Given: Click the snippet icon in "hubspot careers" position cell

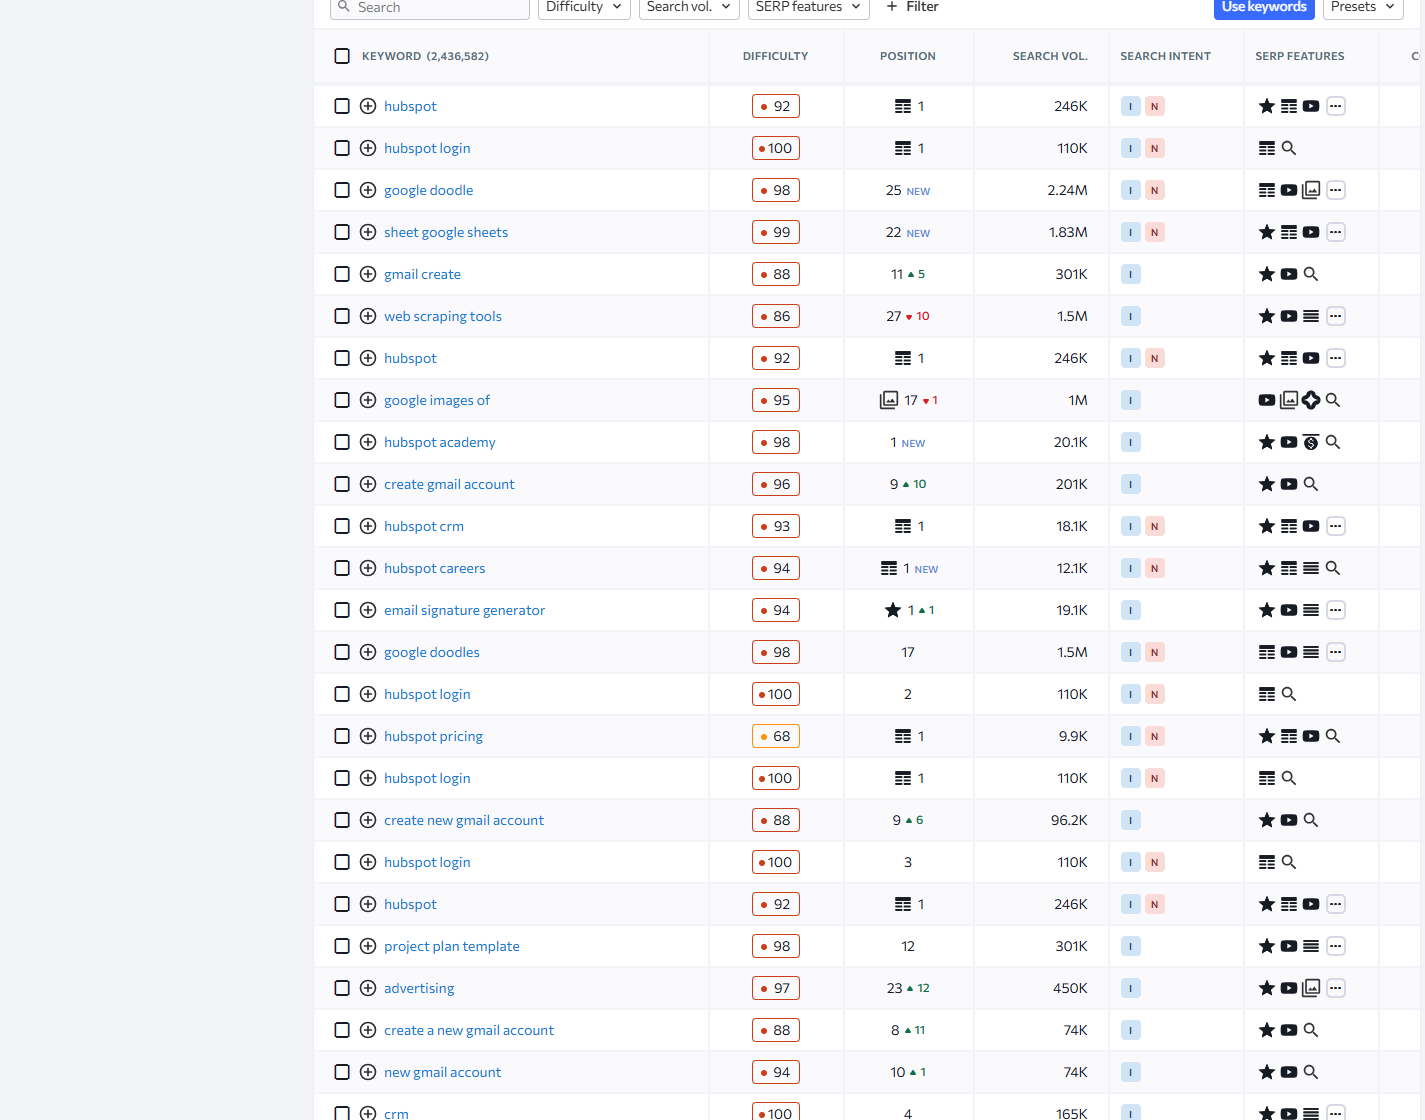Looking at the screenshot, I should pos(889,568).
